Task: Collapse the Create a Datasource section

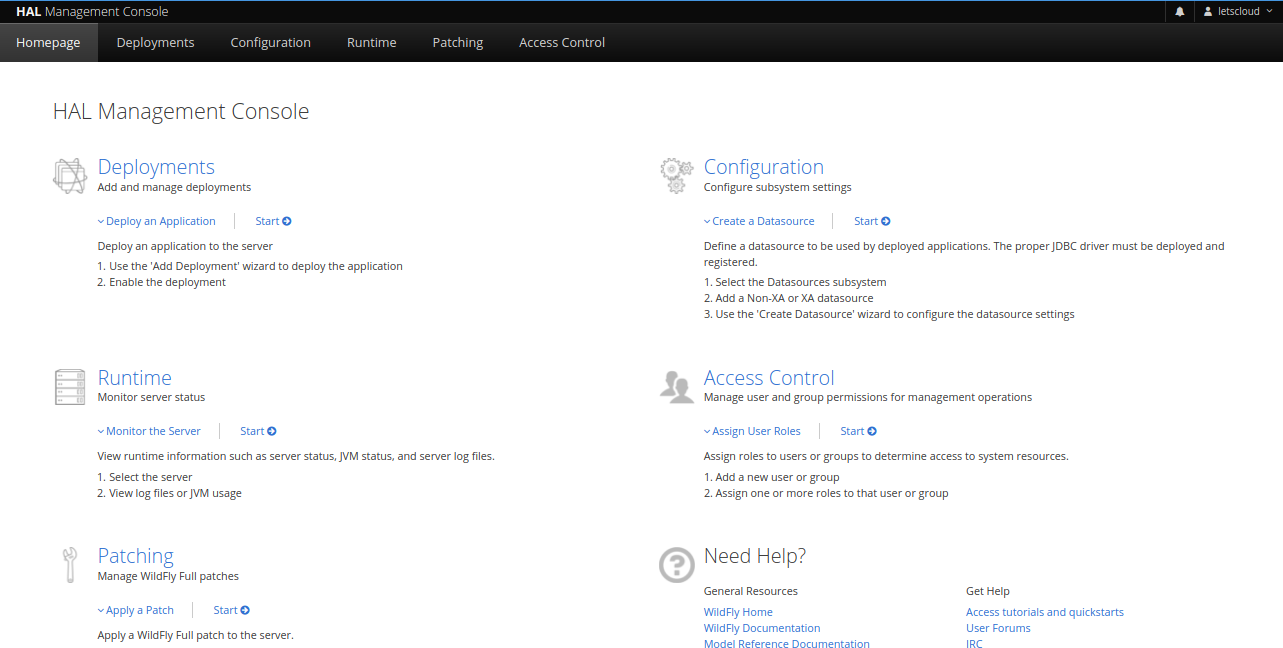Action: click(x=759, y=221)
